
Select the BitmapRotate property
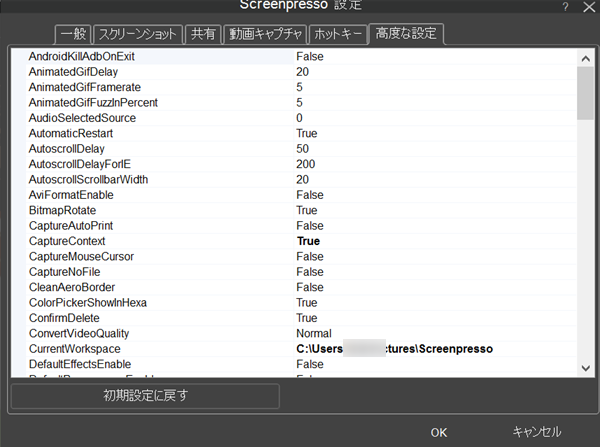[62, 210]
